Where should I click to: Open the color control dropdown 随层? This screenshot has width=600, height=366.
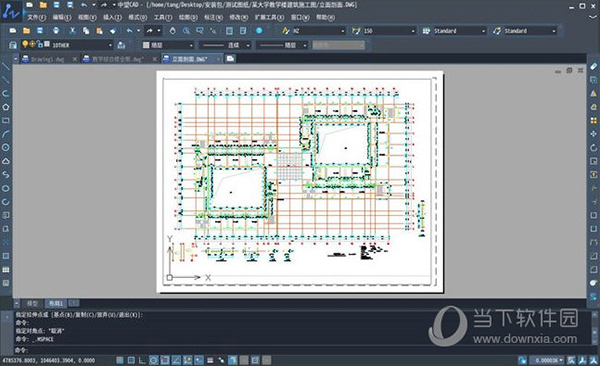click(168, 45)
